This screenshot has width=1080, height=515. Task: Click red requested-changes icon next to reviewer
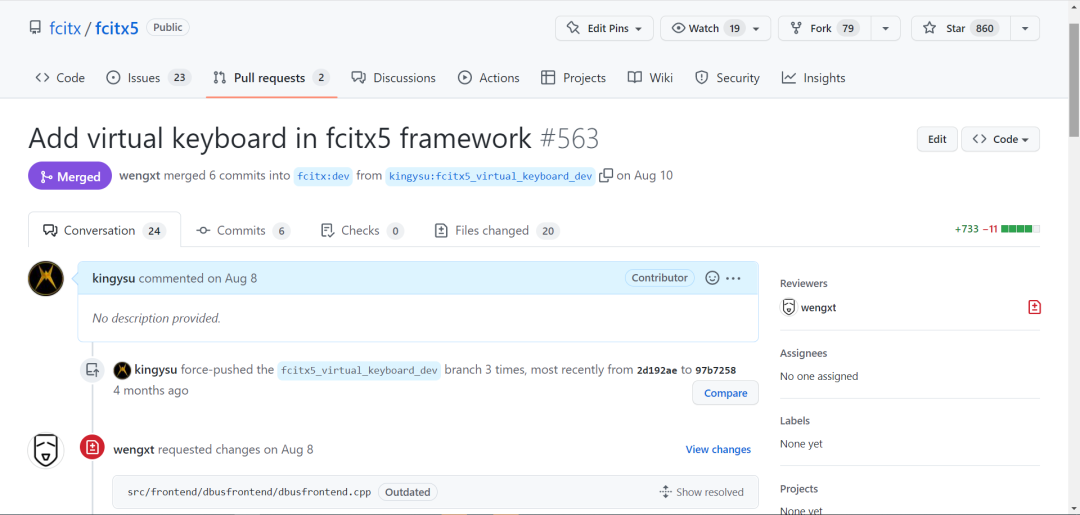point(1034,308)
